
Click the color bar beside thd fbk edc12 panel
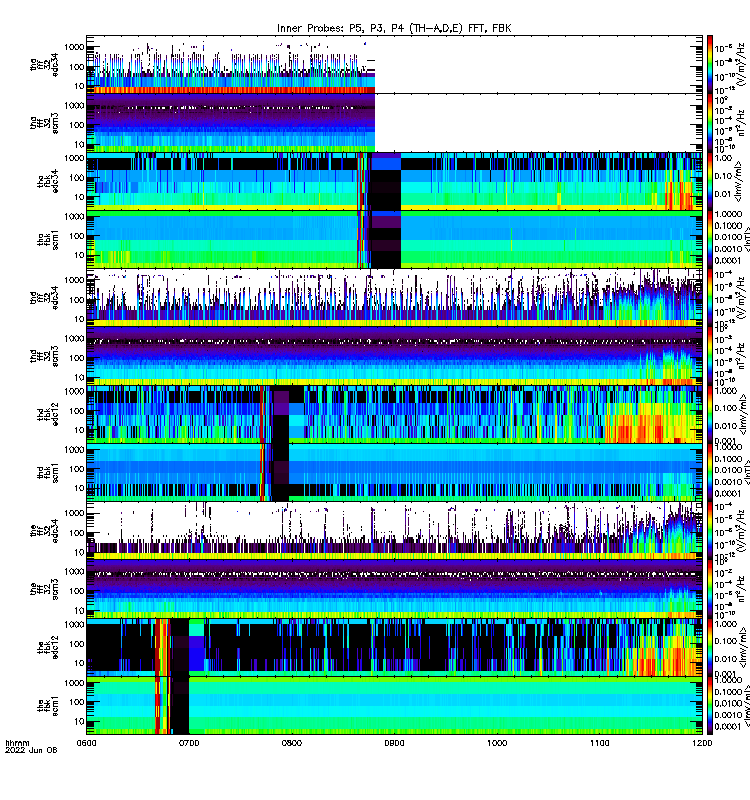click(x=710, y=414)
